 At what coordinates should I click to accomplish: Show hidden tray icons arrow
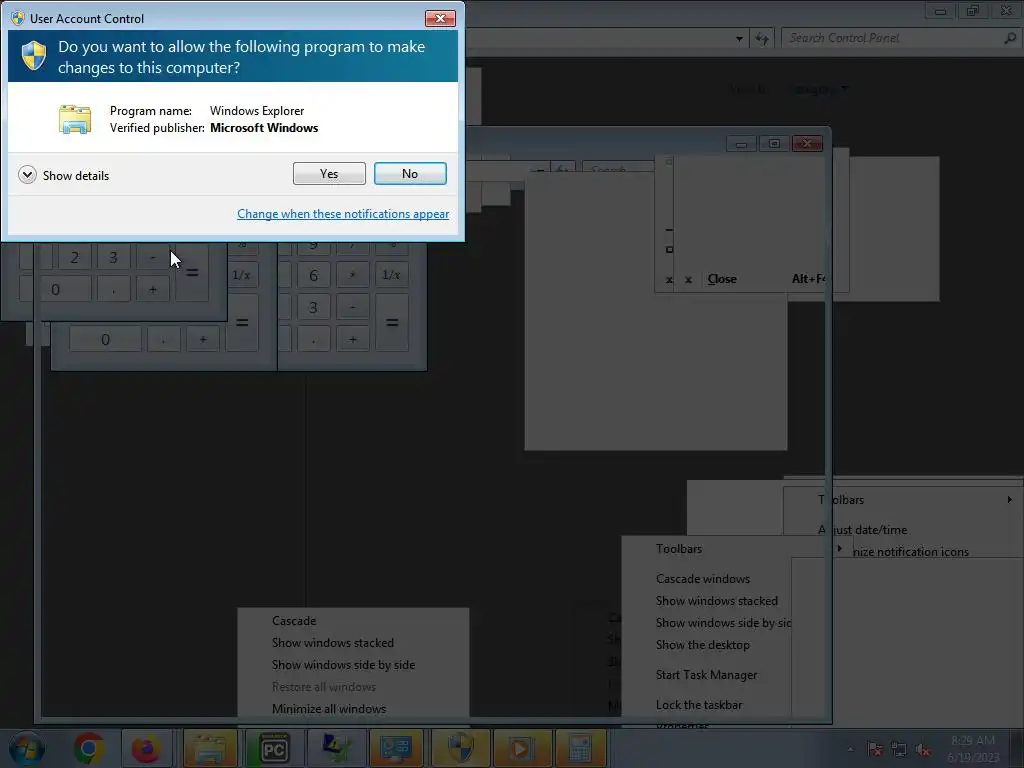coord(850,749)
